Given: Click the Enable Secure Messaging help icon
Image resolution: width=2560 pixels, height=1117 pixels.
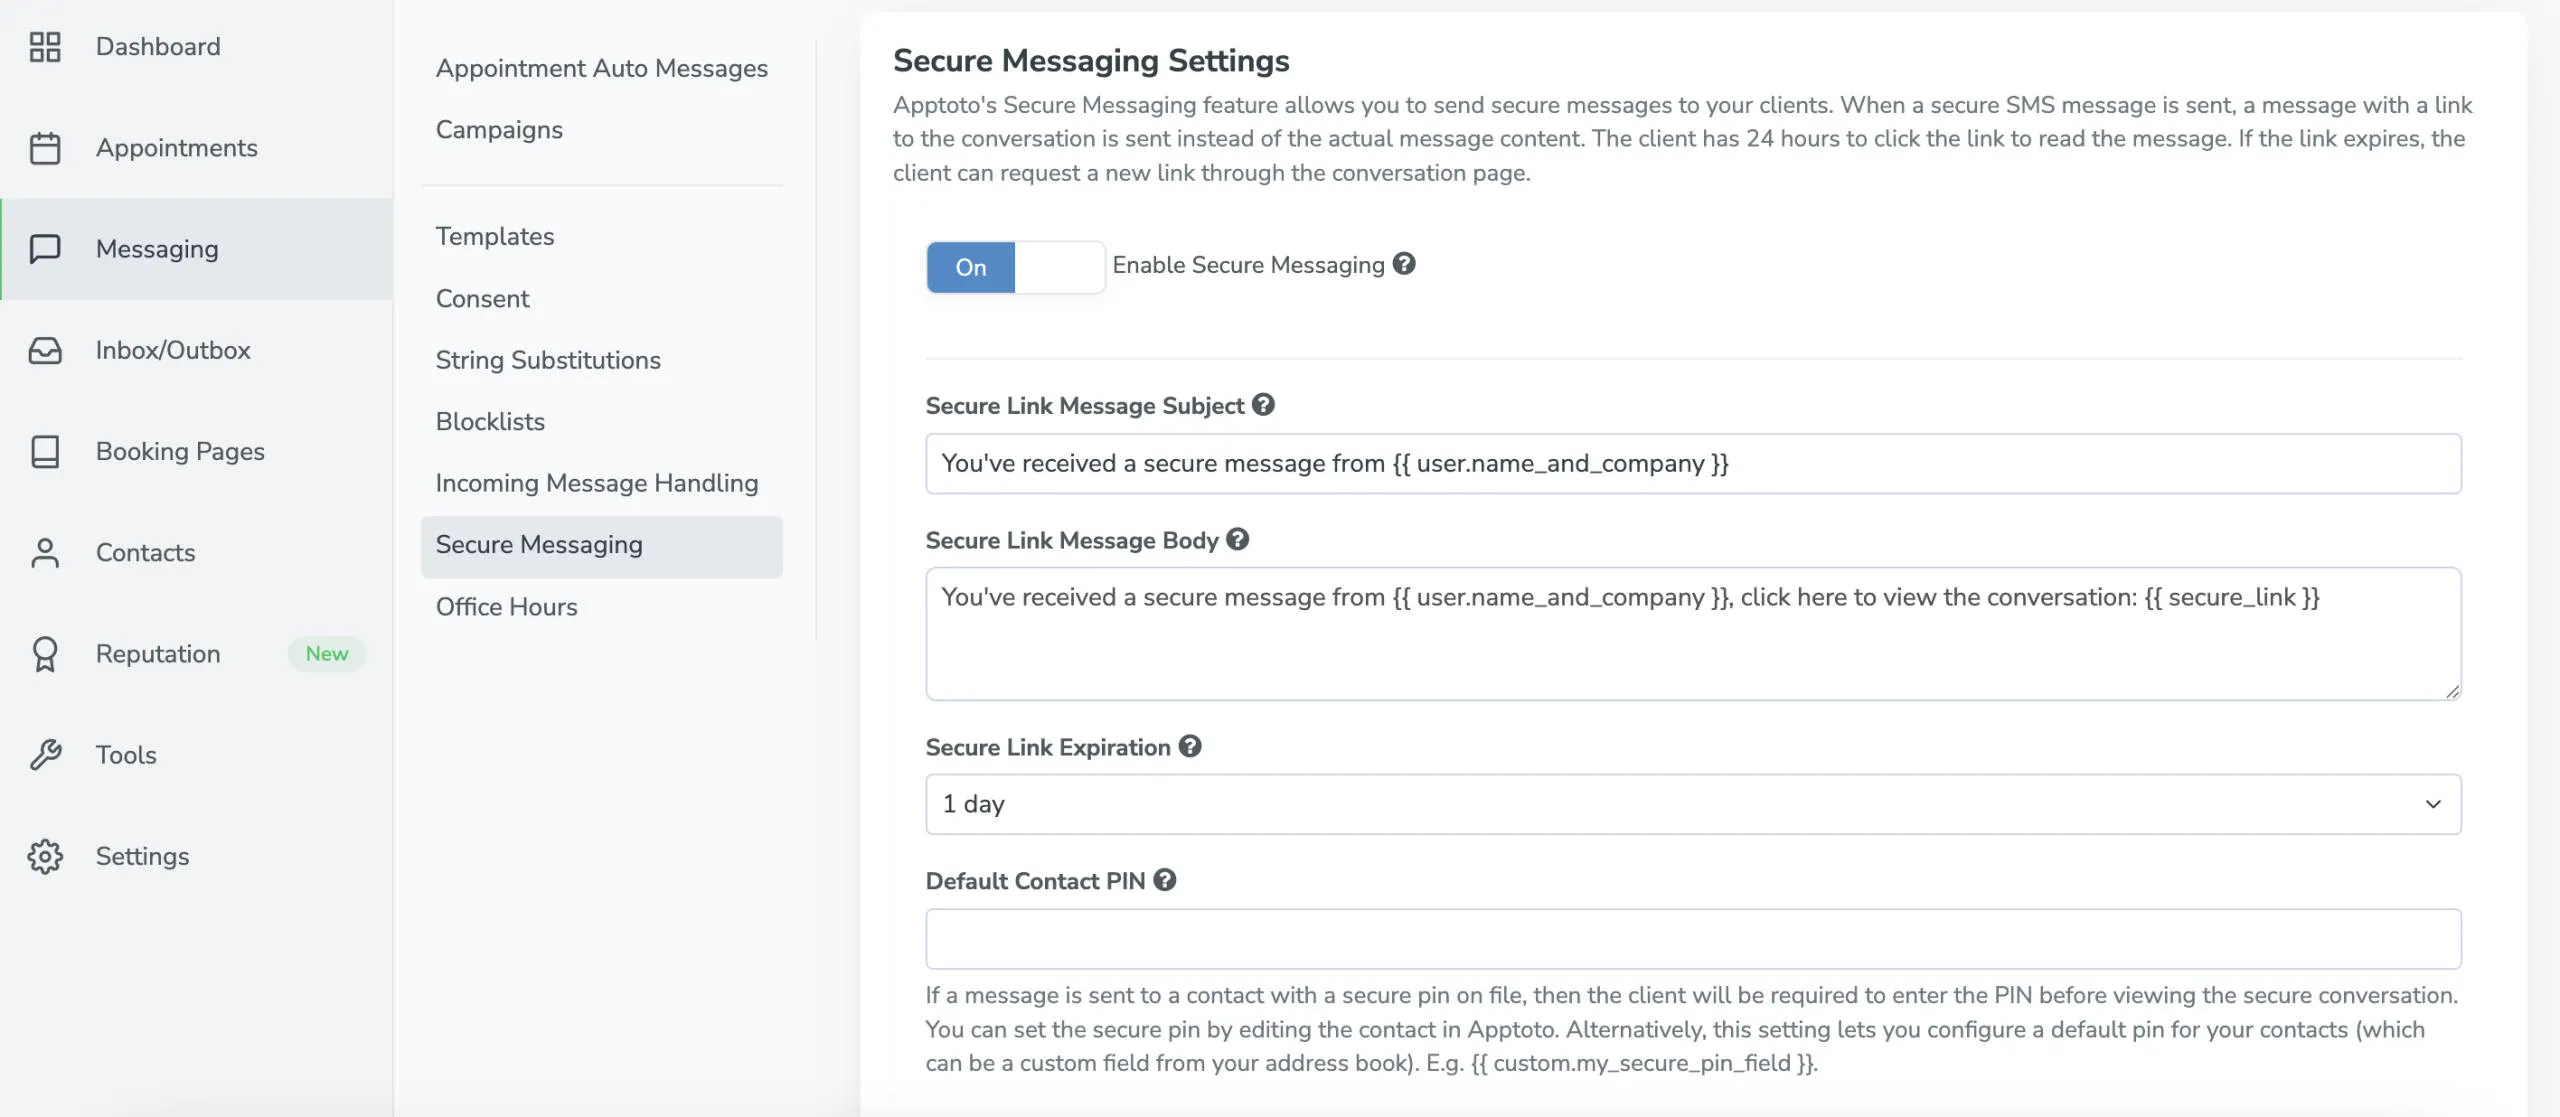Looking at the screenshot, I should [1404, 264].
